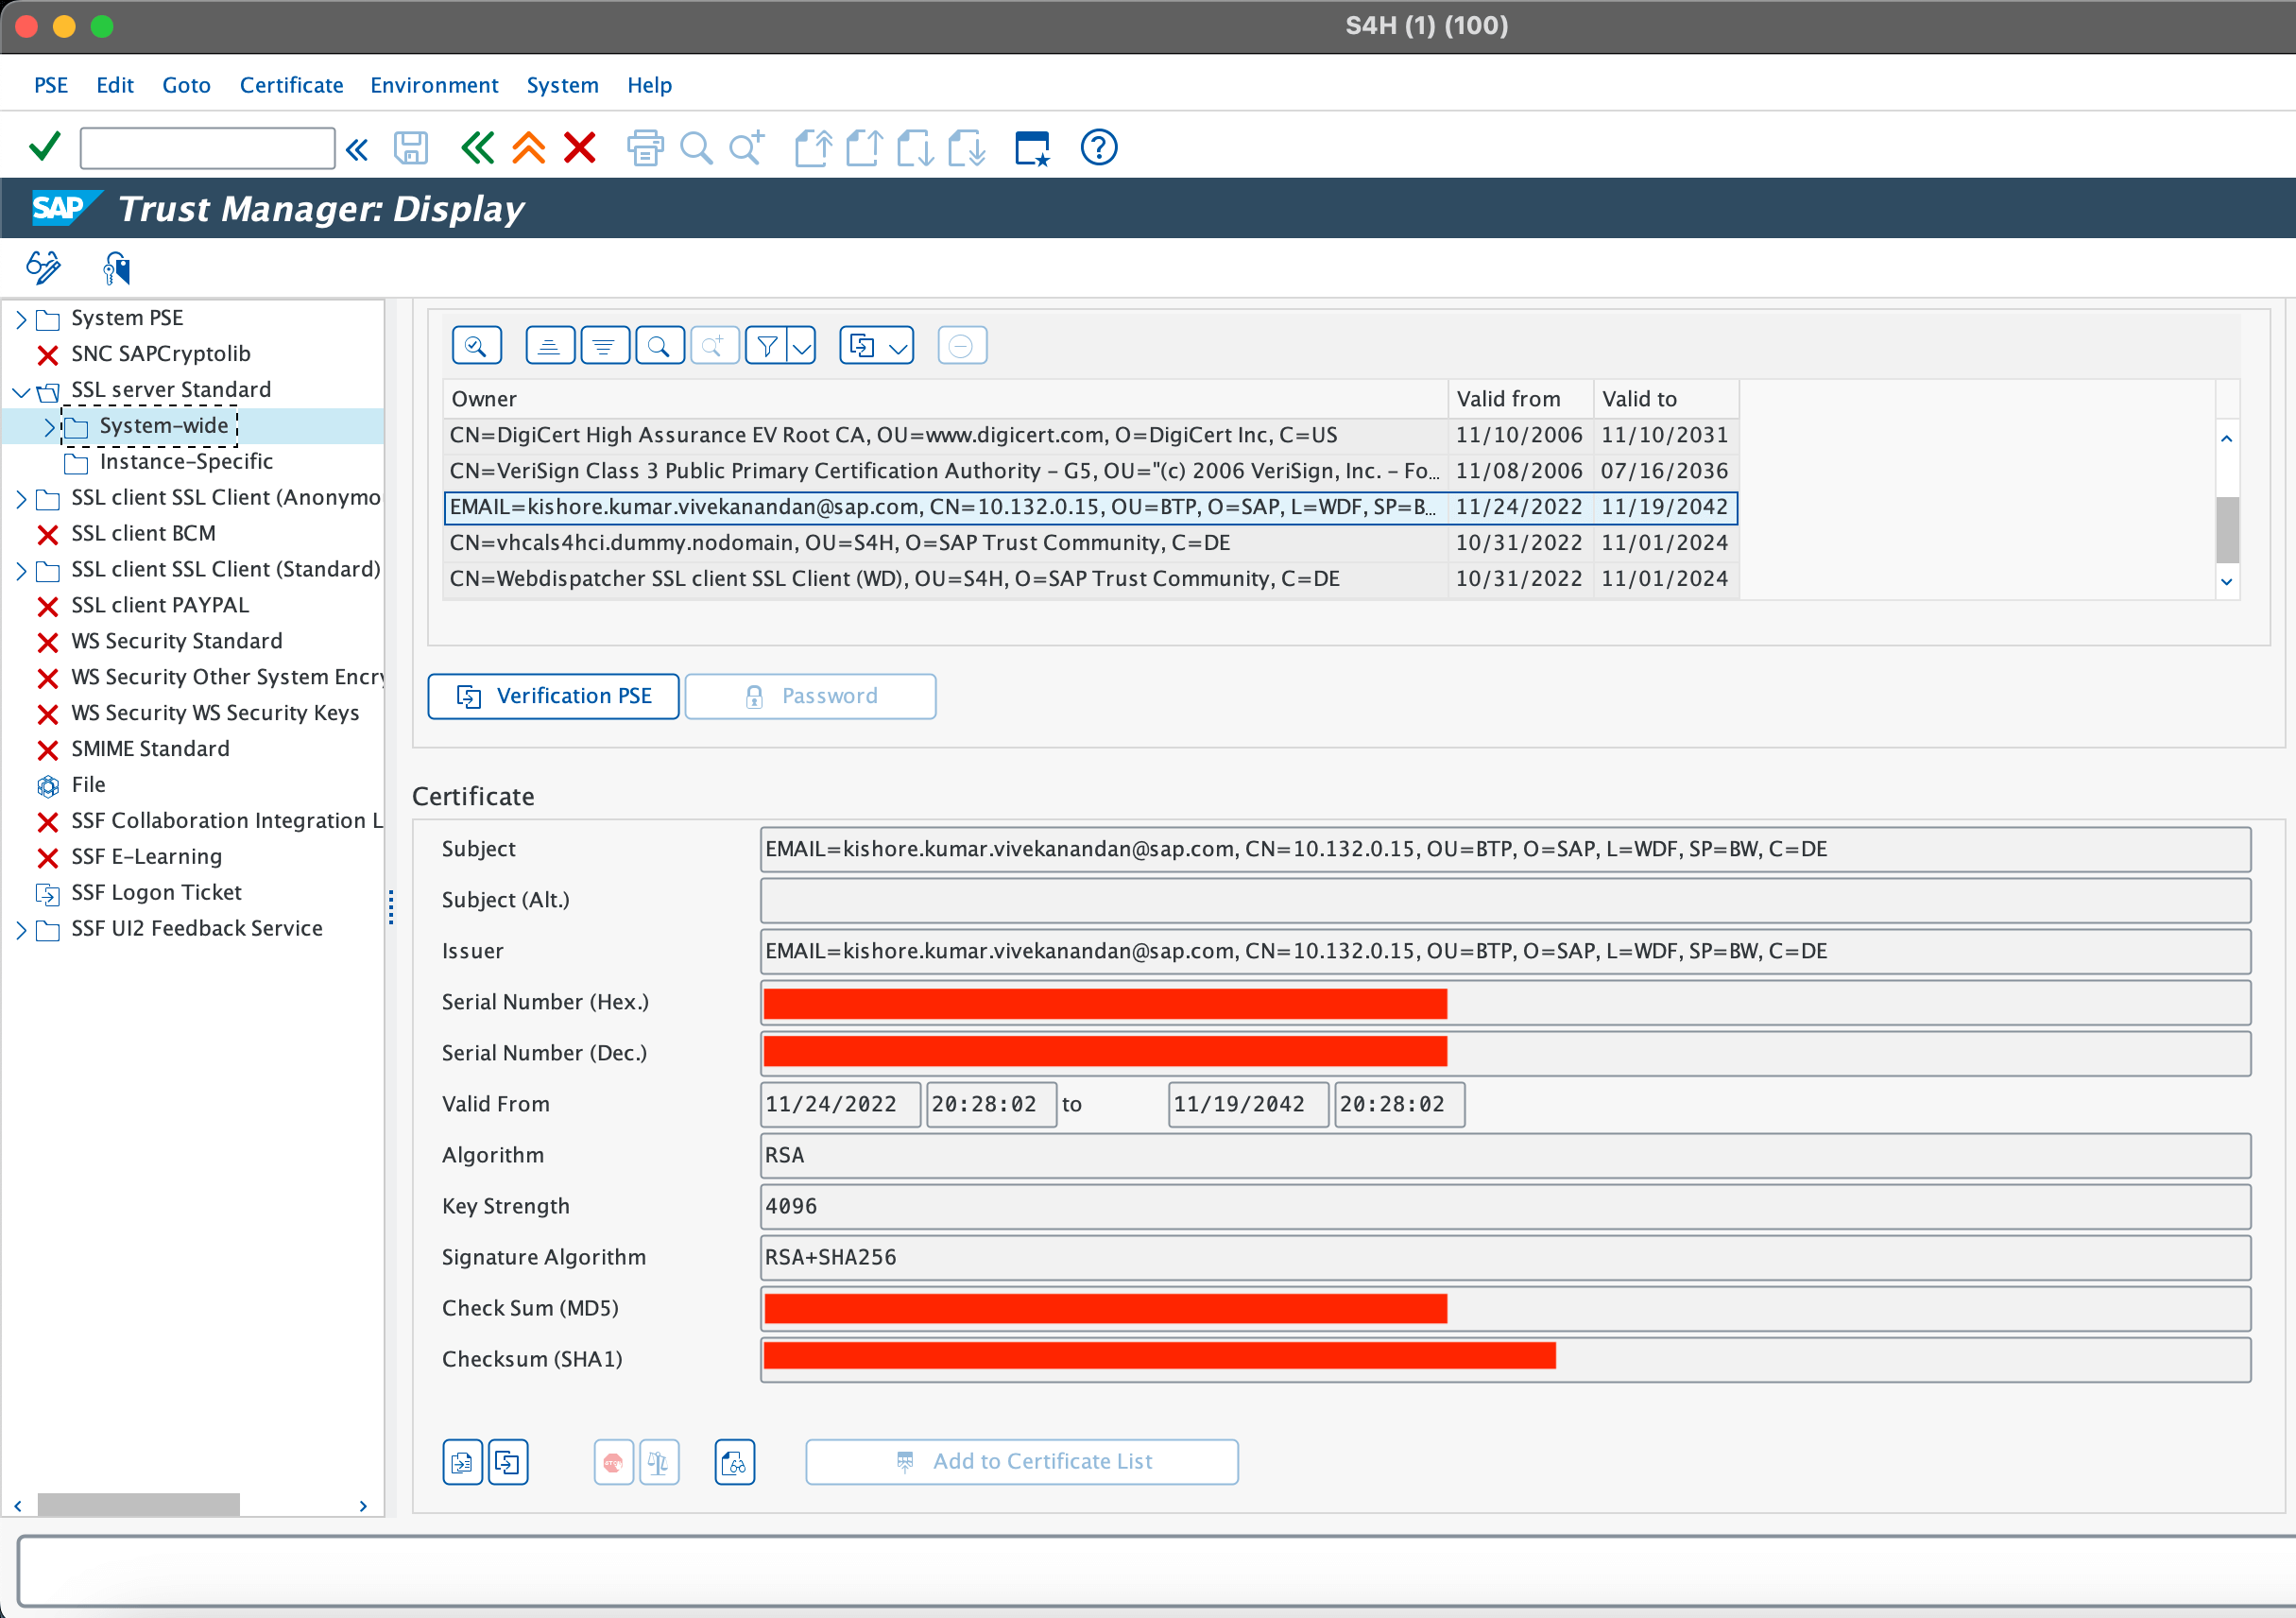Expand the System PSE tree node
Screen dimensions: 2296x1618
[21, 319]
